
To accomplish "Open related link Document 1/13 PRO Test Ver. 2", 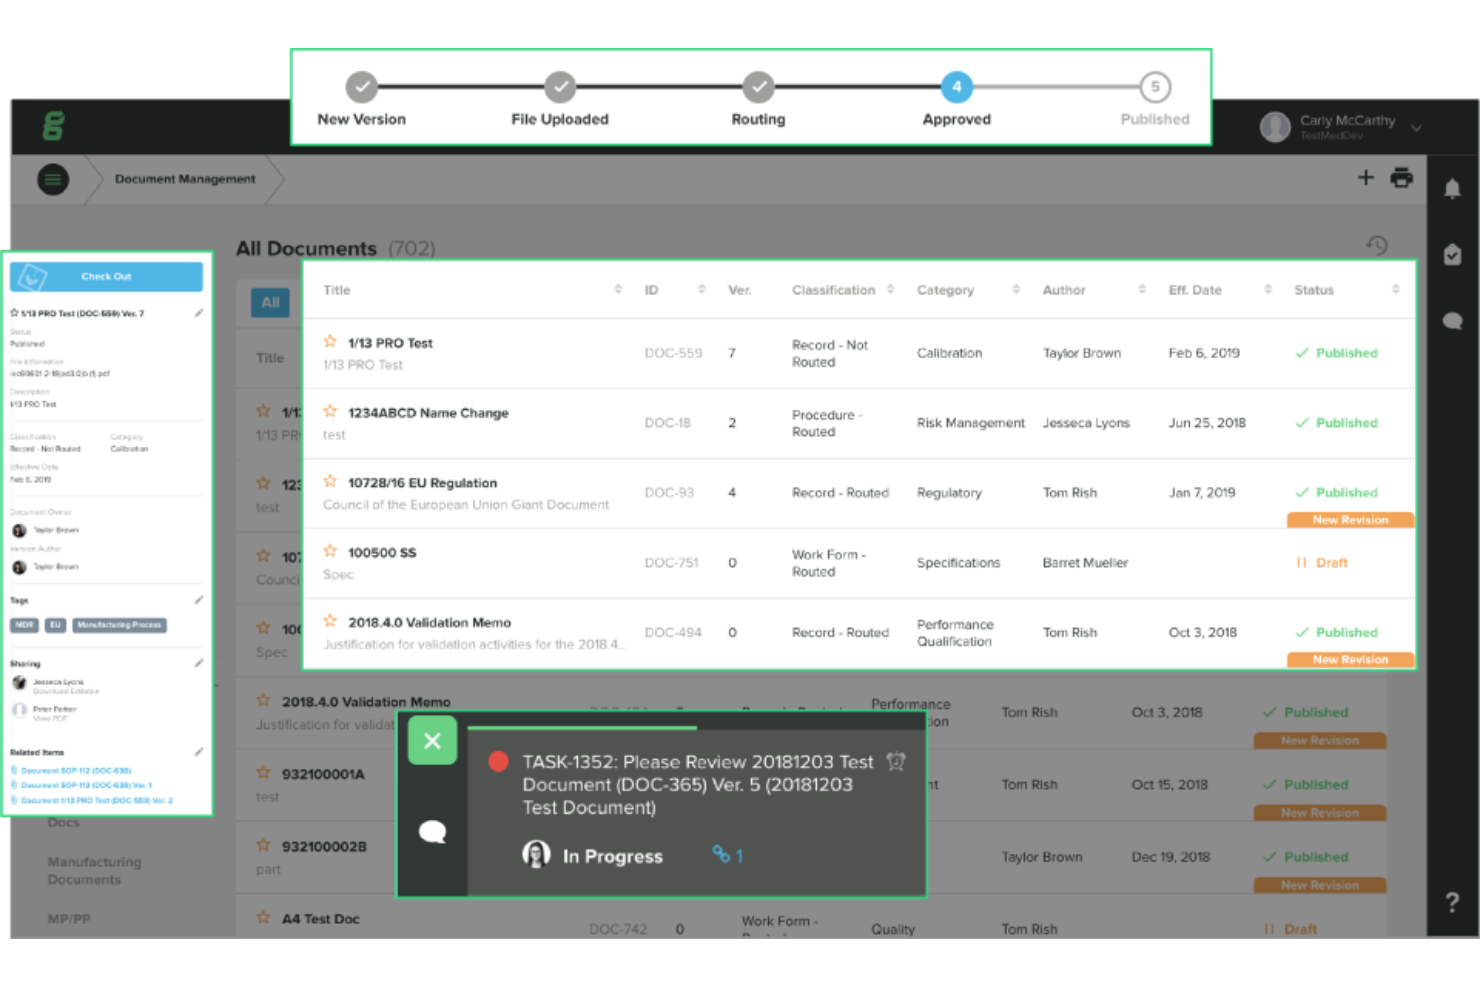I will (96, 800).
